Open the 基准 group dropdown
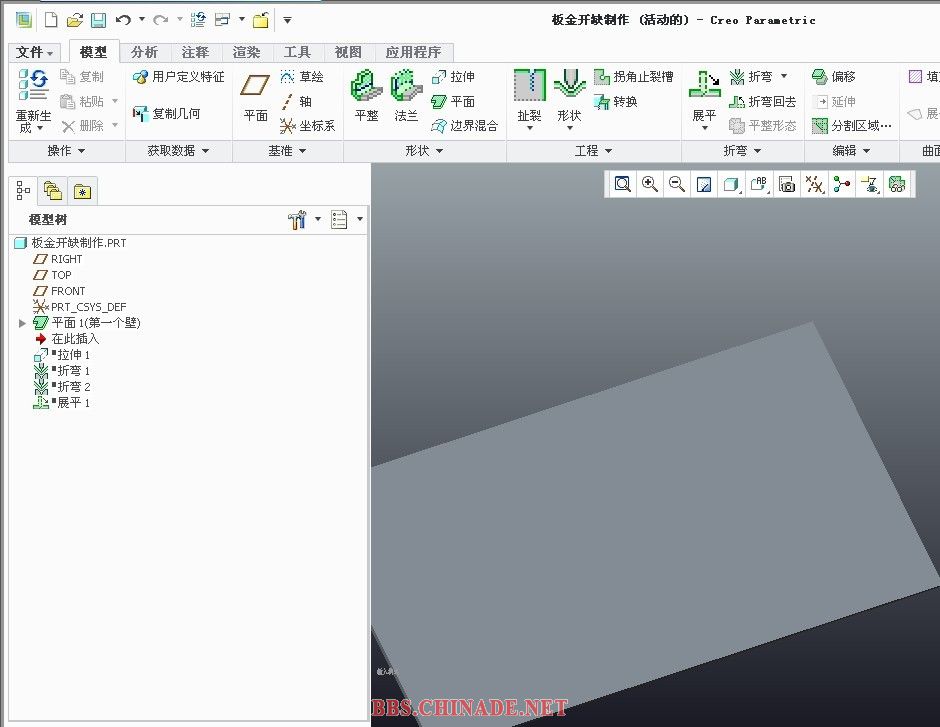The image size is (940, 727). point(287,151)
